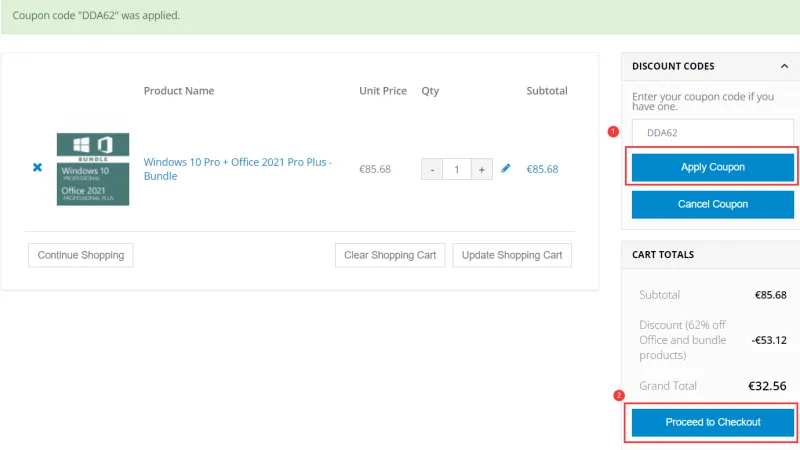The image size is (800, 450).
Task: Open the Windows 10 bundle product thumbnail
Action: point(93,169)
